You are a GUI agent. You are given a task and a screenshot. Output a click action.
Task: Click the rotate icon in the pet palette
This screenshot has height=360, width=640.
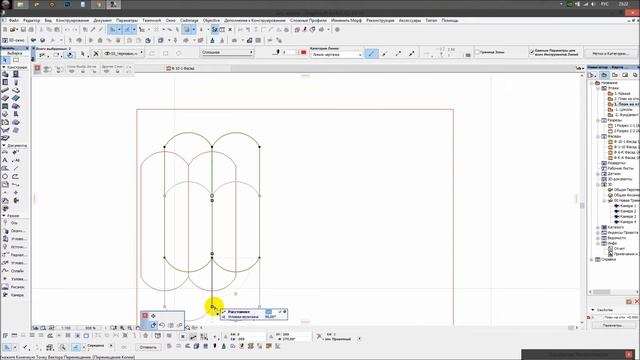pyautogui.click(x=162, y=325)
